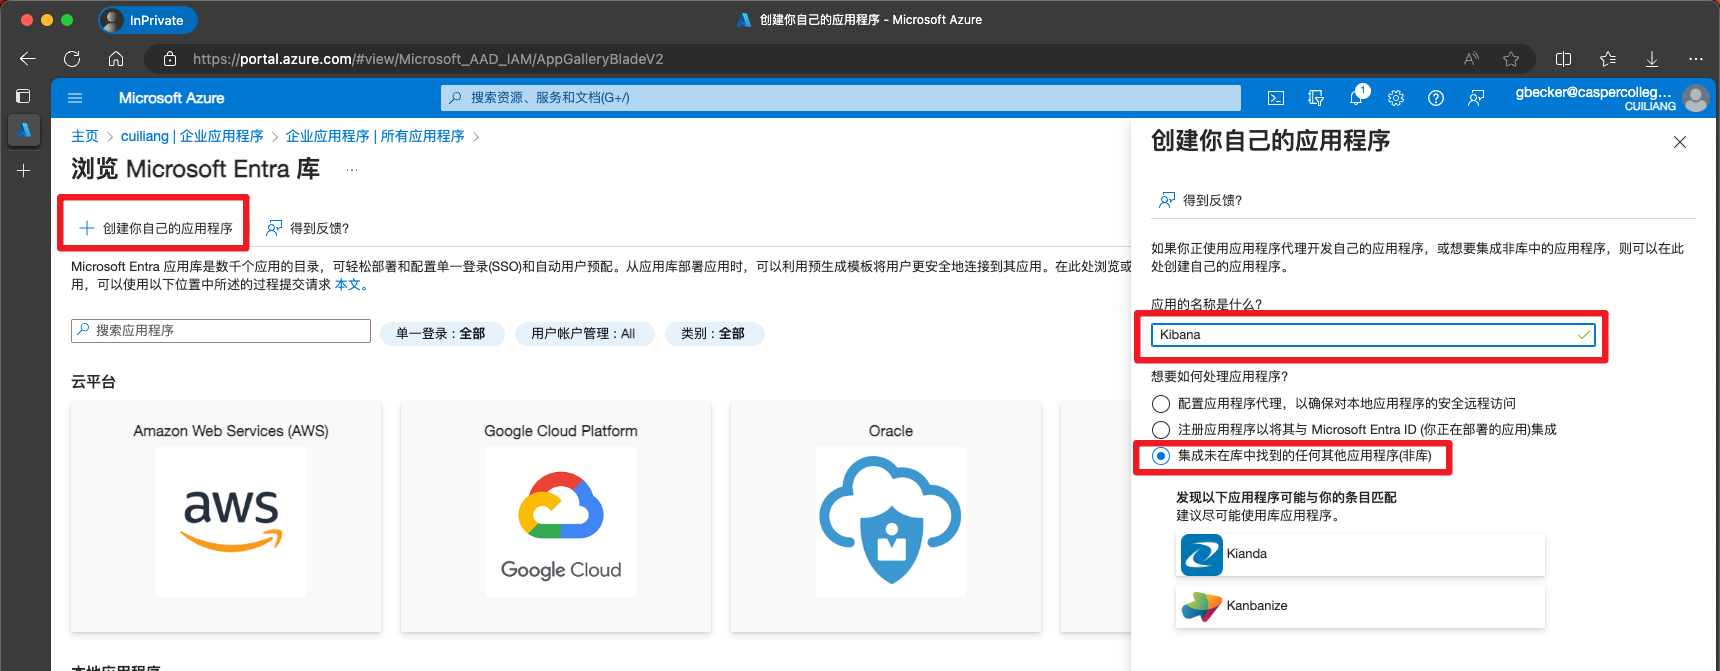Open the Google Cloud Platform card
Viewport: 1720px width, 671px height.
tap(556, 517)
